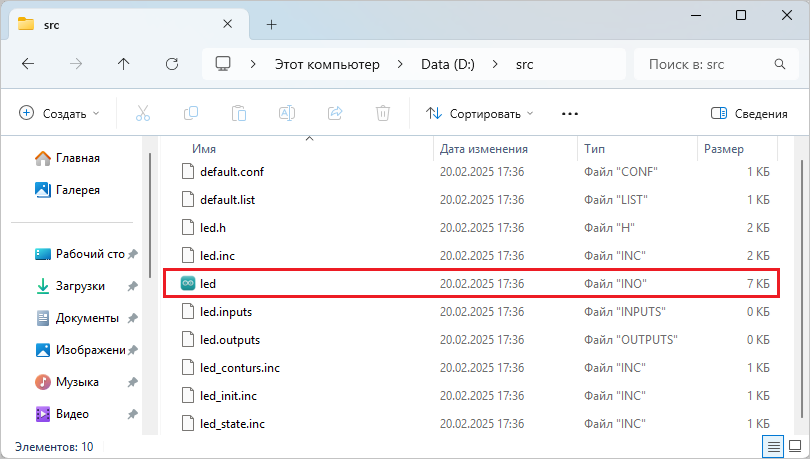This screenshot has width=810, height=459.
Task: Click the Delete trash bin icon
Action: pyautogui.click(x=382, y=113)
